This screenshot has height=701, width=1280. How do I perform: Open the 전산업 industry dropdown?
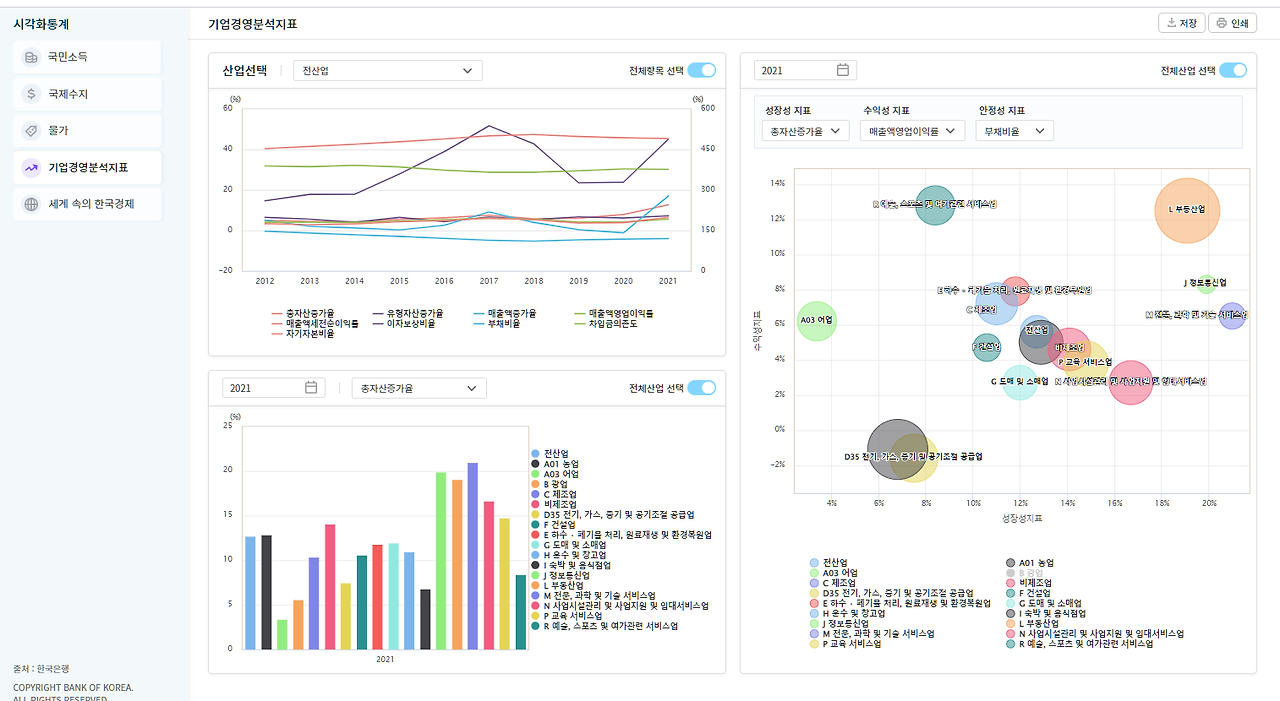pos(388,71)
